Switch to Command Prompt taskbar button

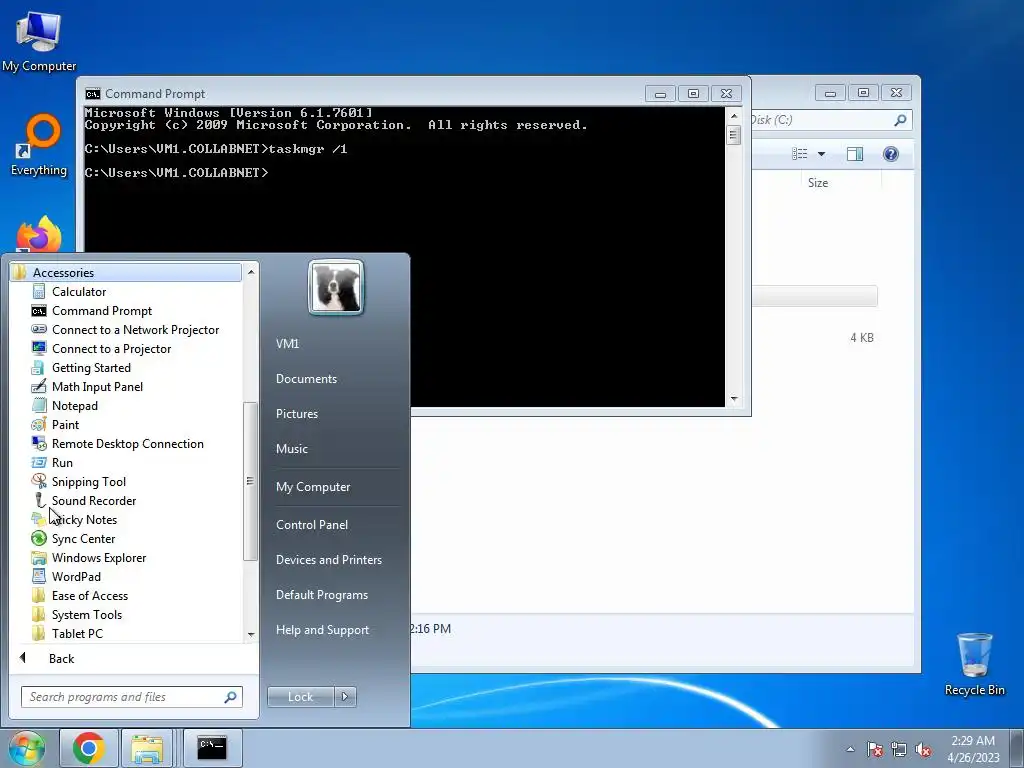point(212,748)
